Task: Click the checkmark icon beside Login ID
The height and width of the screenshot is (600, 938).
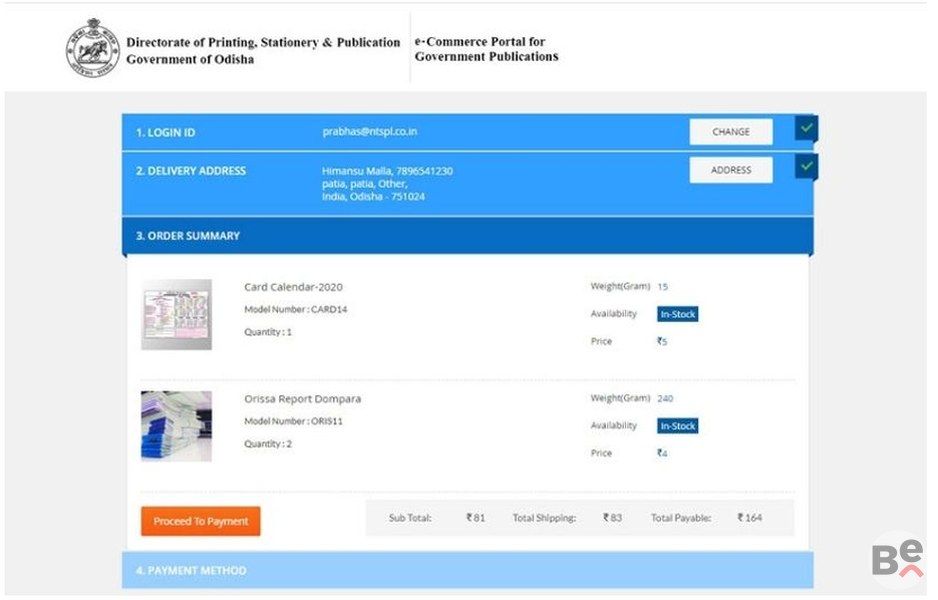Action: (x=806, y=129)
